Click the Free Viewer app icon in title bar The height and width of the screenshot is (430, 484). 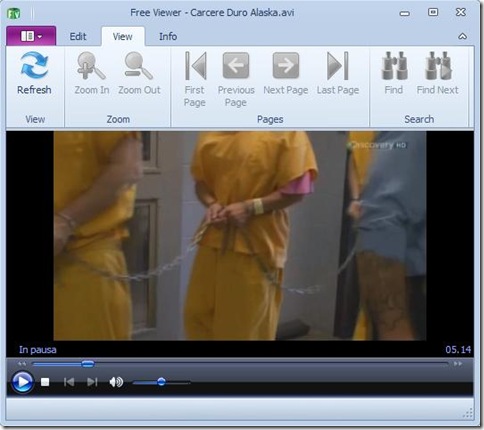tap(14, 13)
